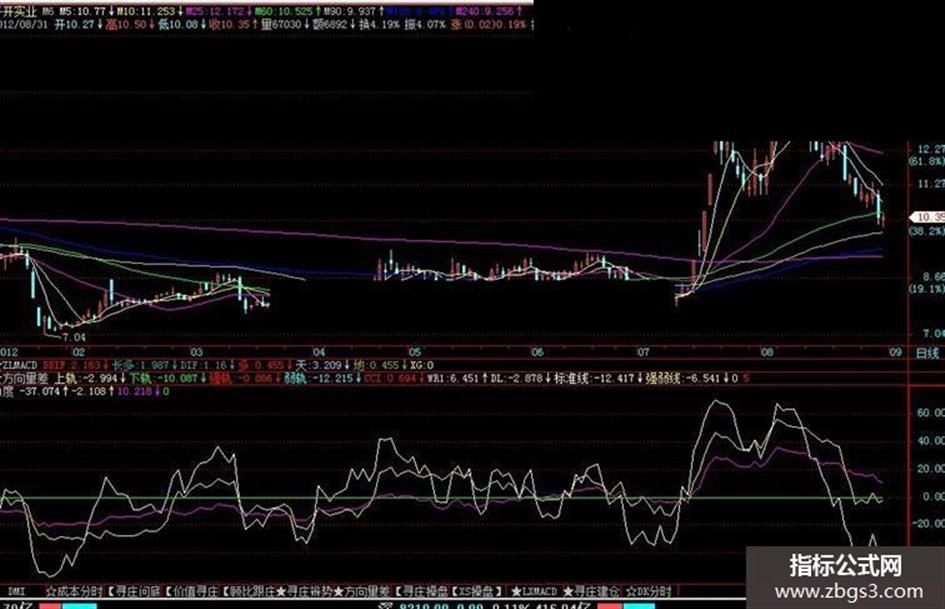Click the 天:3.209 ZLMACD value
The image size is (945, 609).
click(319, 365)
